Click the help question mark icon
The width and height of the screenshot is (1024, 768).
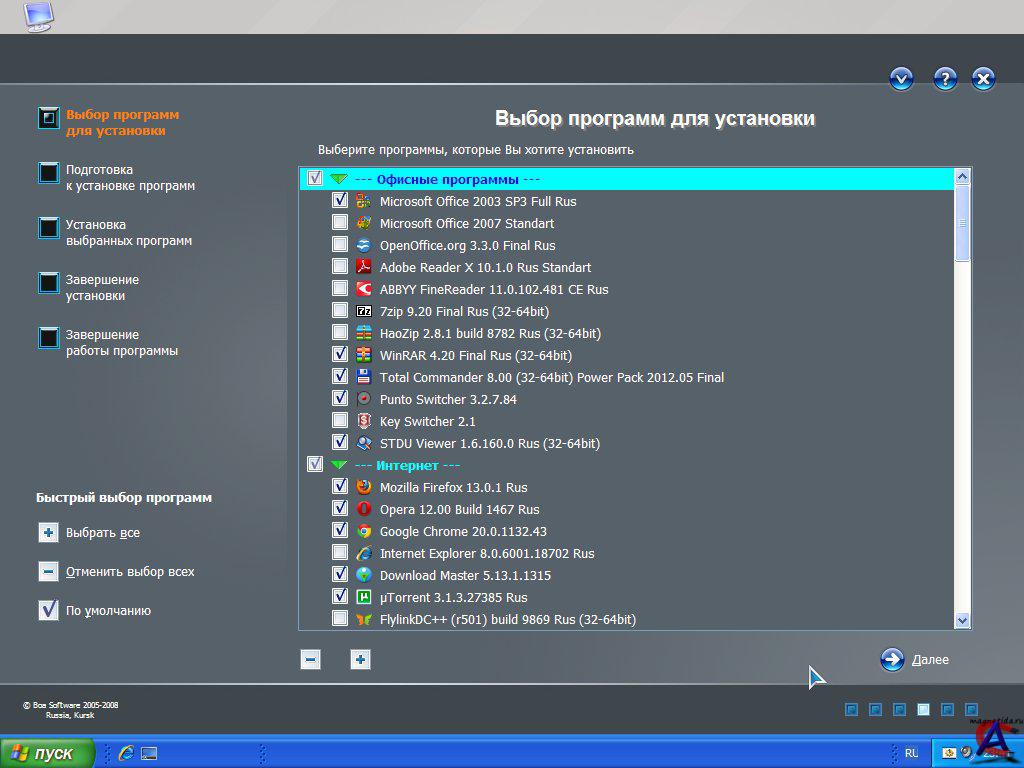coord(945,80)
